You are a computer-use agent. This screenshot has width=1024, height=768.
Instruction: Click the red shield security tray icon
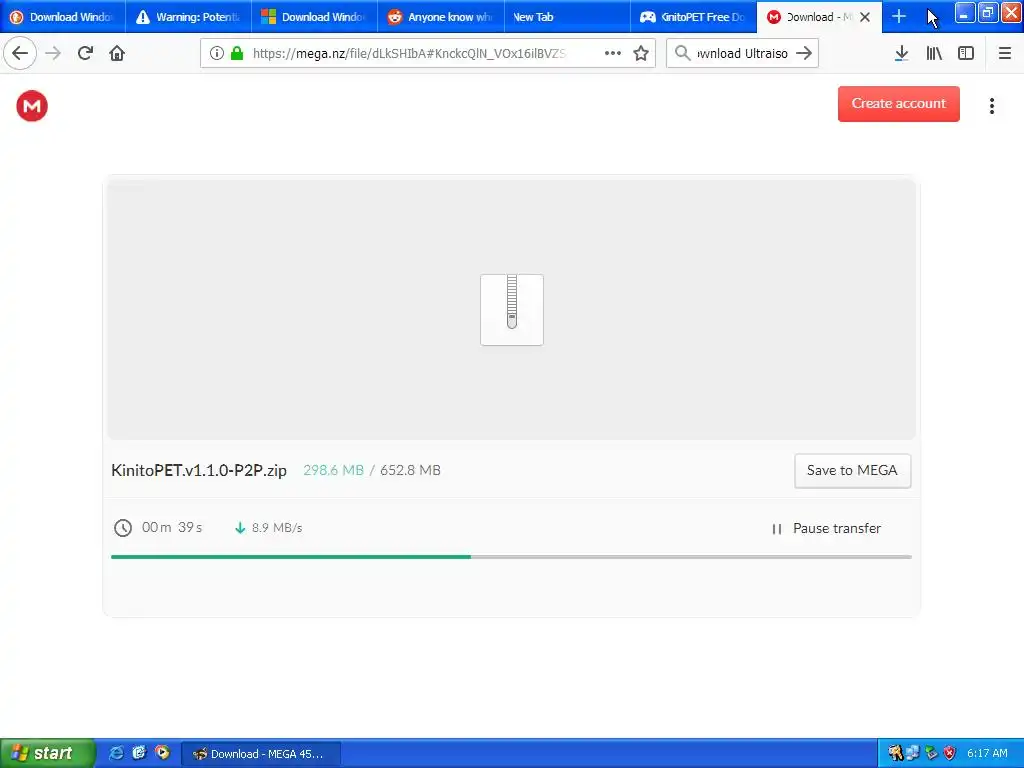(950, 753)
